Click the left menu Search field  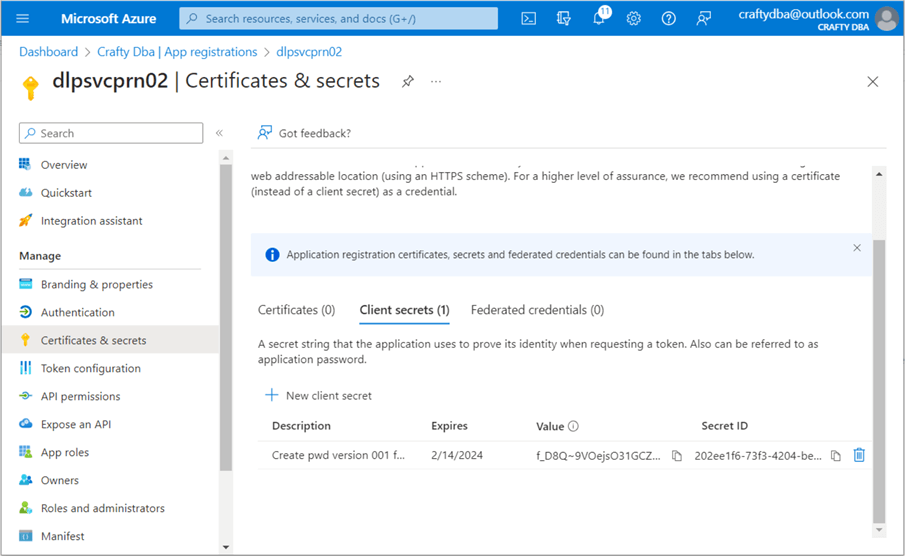111,133
